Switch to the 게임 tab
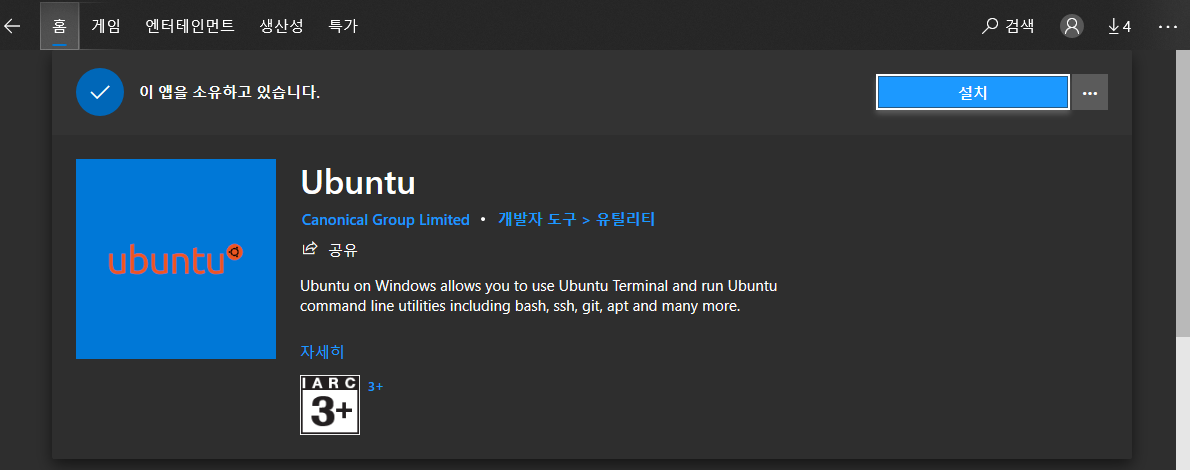The width and height of the screenshot is (1190, 470). click(x=105, y=26)
